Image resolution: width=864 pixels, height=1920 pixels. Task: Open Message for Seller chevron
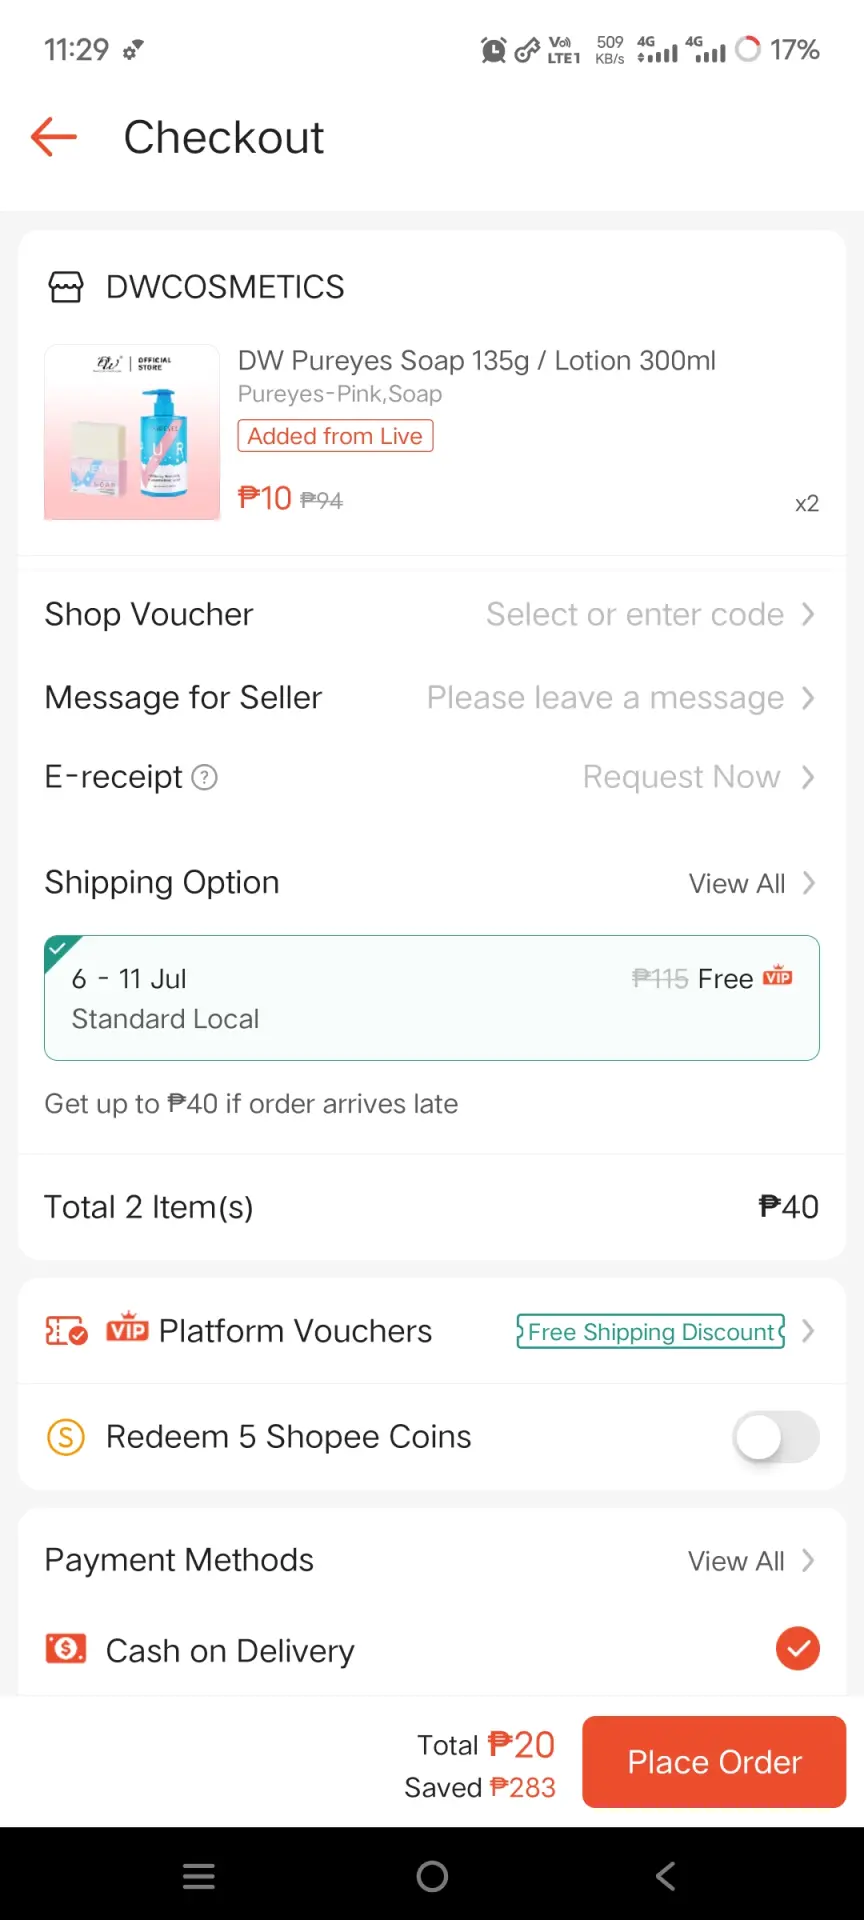click(808, 697)
